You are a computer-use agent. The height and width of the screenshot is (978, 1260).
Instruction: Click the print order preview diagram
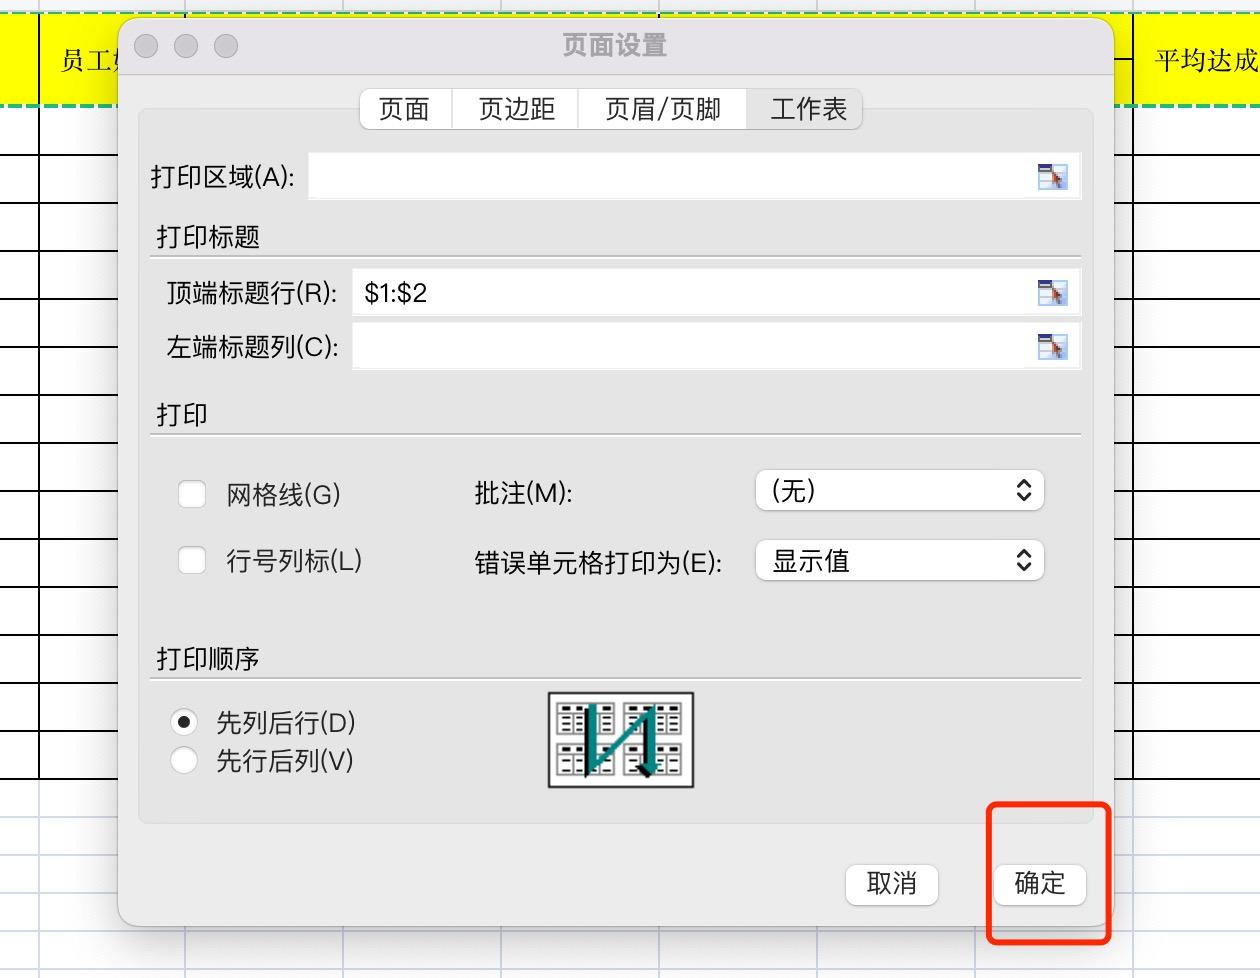tap(621, 740)
